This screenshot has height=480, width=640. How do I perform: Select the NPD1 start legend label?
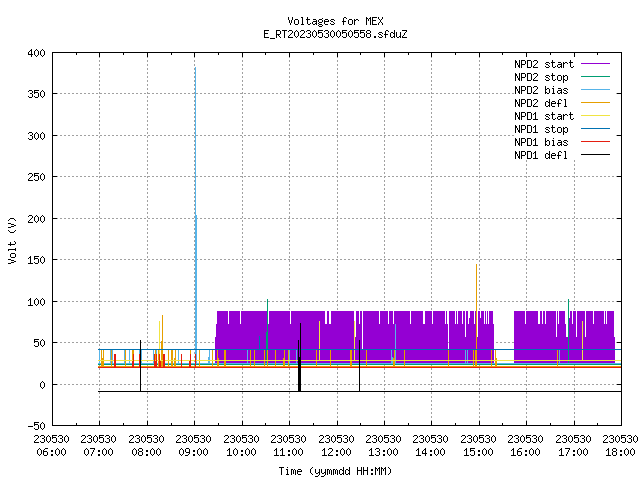[544, 116]
